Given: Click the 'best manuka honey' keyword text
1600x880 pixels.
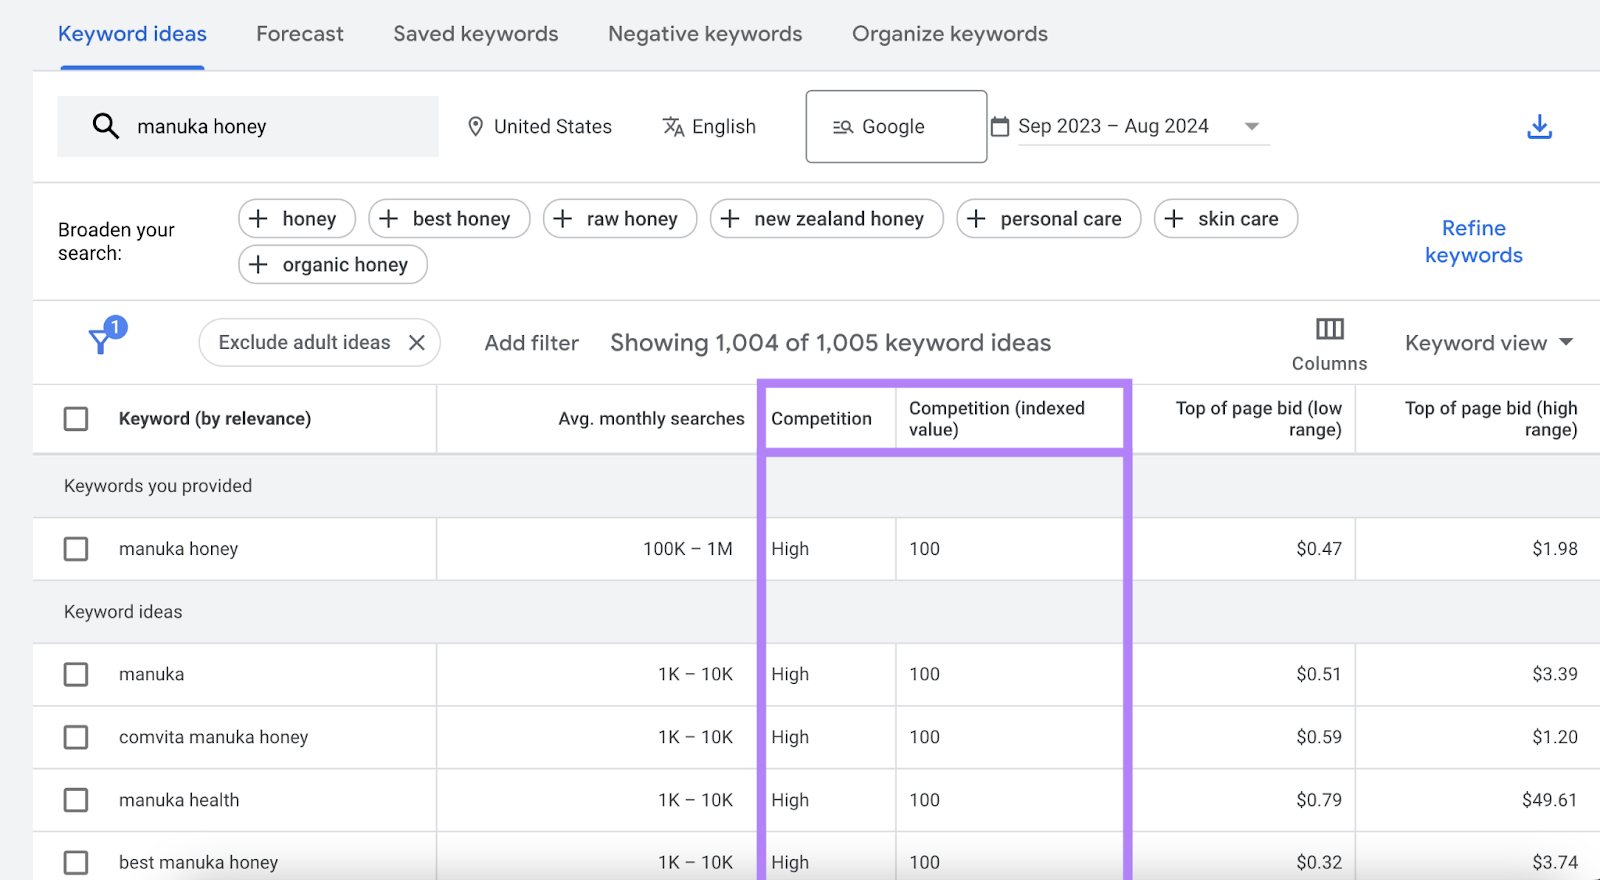Looking at the screenshot, I should pyautogui.click(x=199, y=863).
